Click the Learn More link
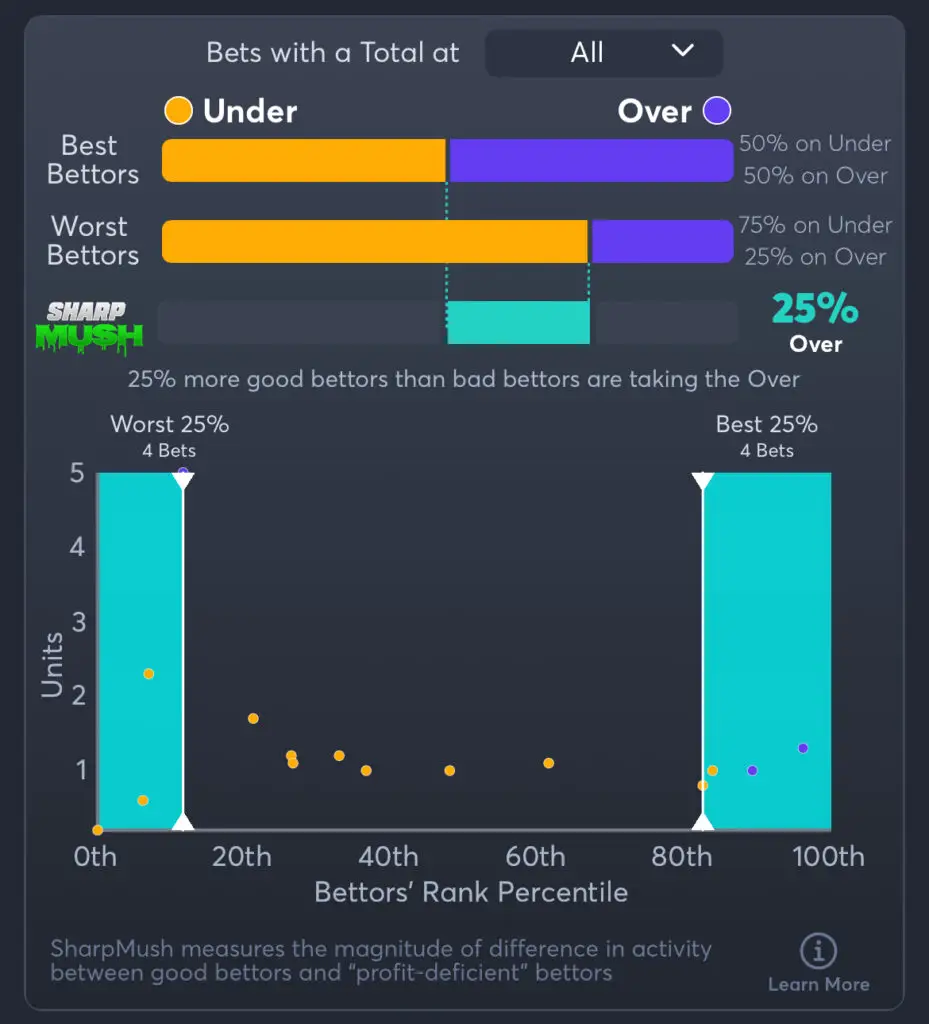The width and height of the screenshot is (929, 1024). (x=818, y=985)
